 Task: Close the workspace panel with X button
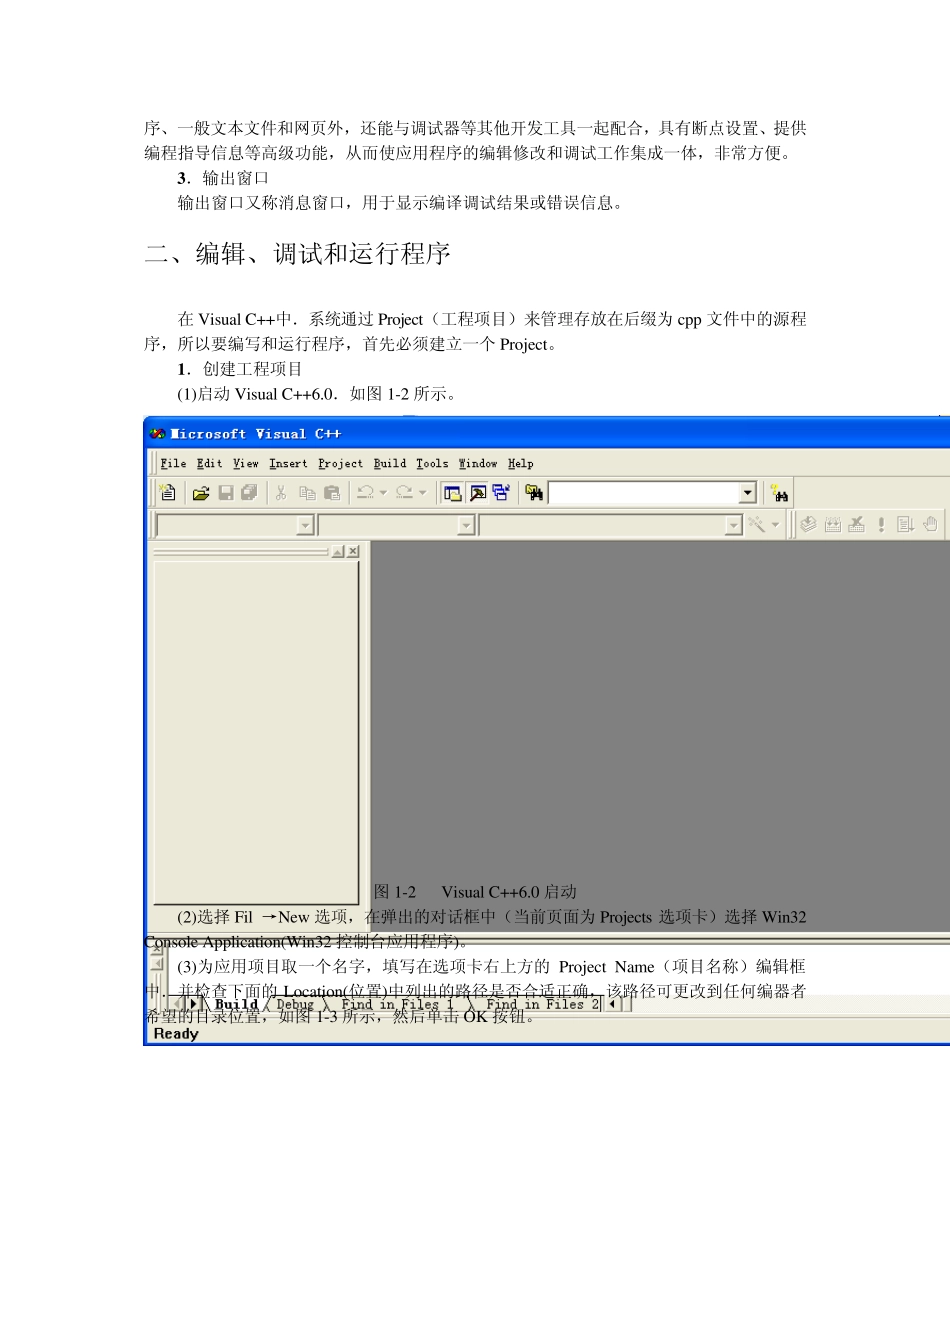tap(353, 551)
